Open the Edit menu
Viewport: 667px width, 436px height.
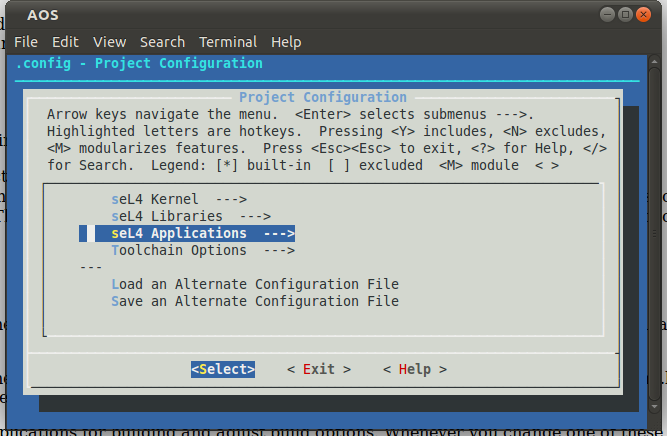coord(65,42)
